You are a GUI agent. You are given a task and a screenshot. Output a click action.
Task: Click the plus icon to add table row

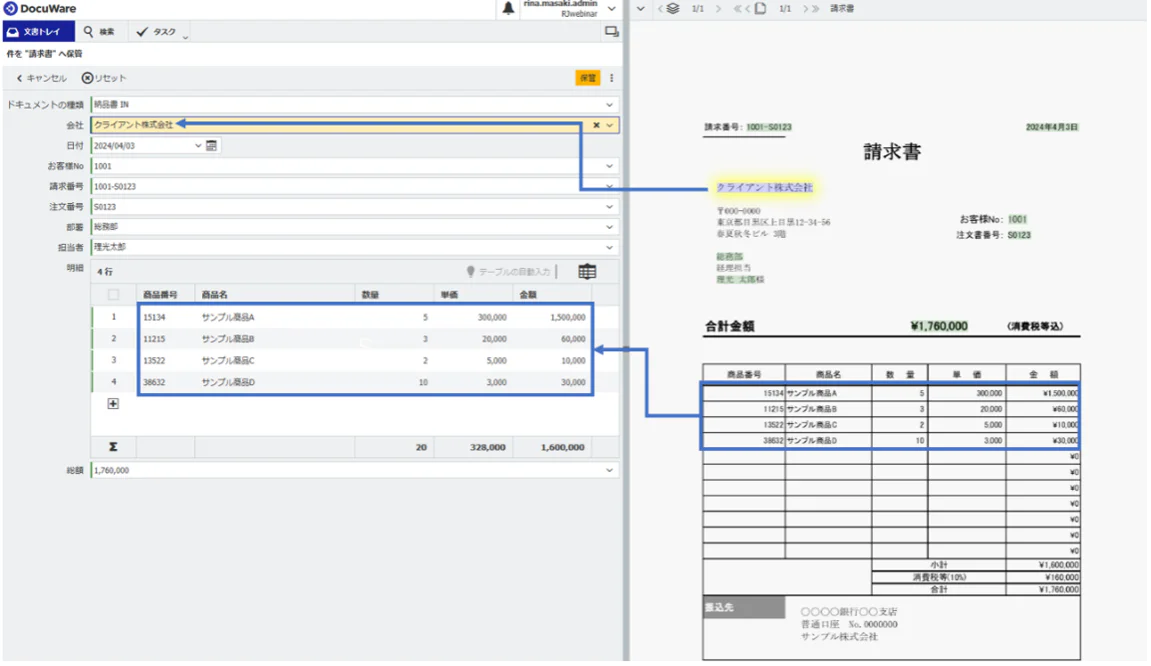pos(113,404)
